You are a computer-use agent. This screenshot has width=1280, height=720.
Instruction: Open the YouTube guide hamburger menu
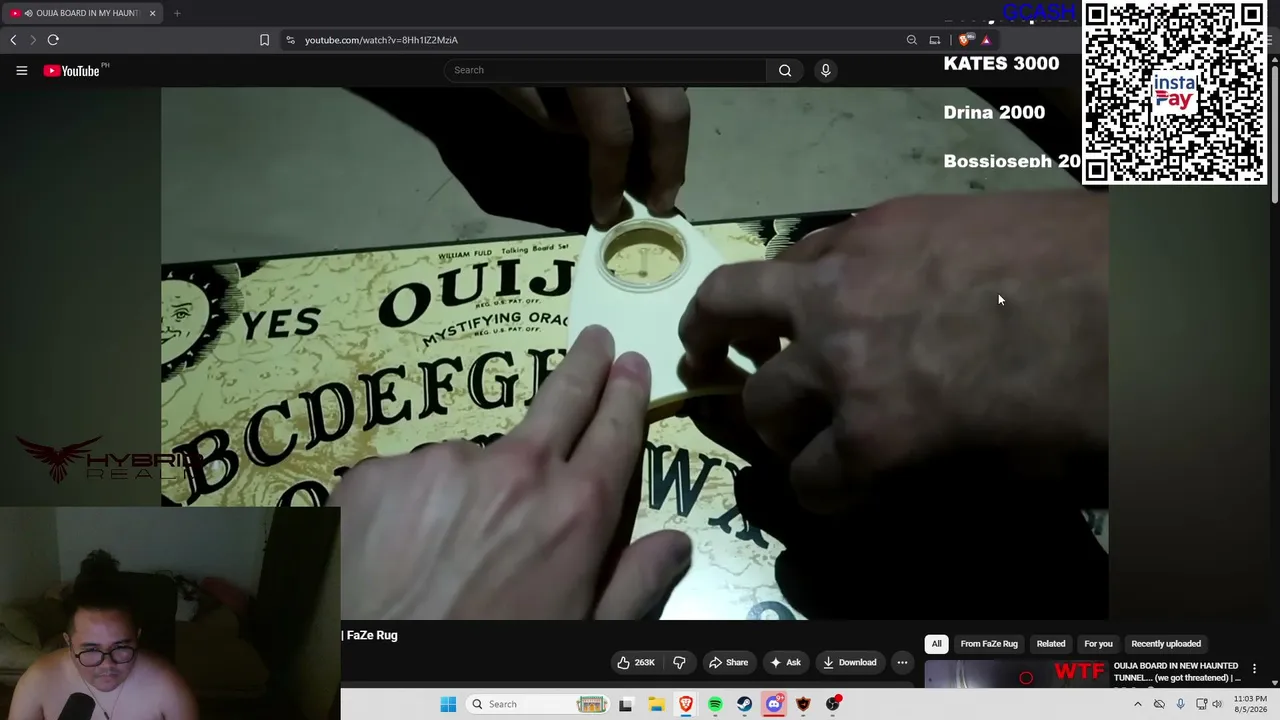click(21, 70)
